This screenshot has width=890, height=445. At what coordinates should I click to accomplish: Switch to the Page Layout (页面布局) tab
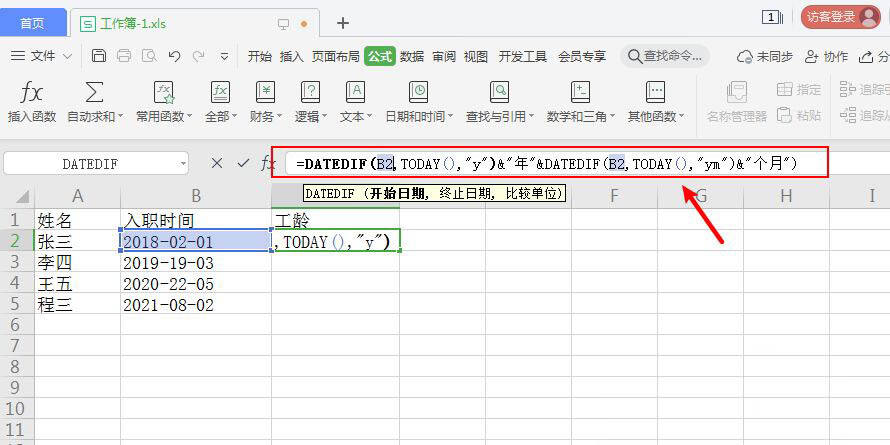335,56
